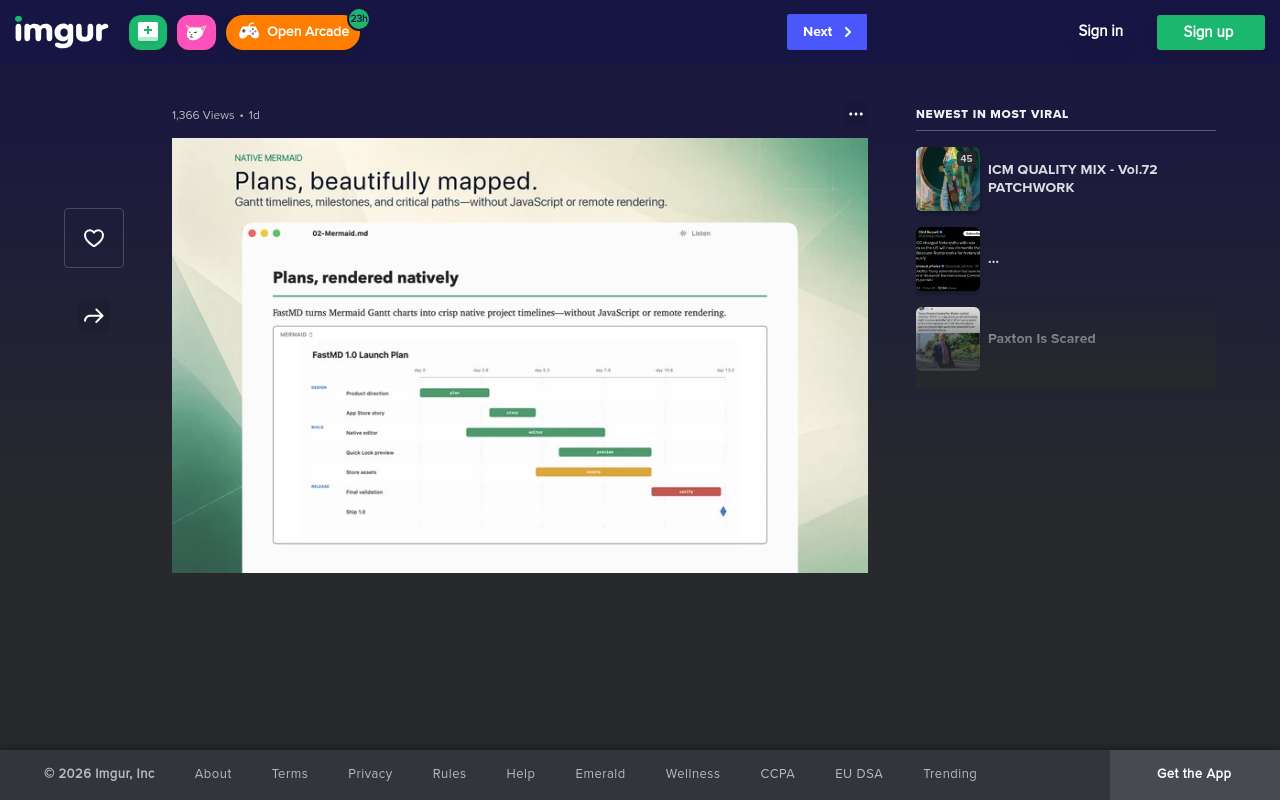1280x800 pixels.
Task: Open the Emerald footer link
Action: click(x=600, y=774)
